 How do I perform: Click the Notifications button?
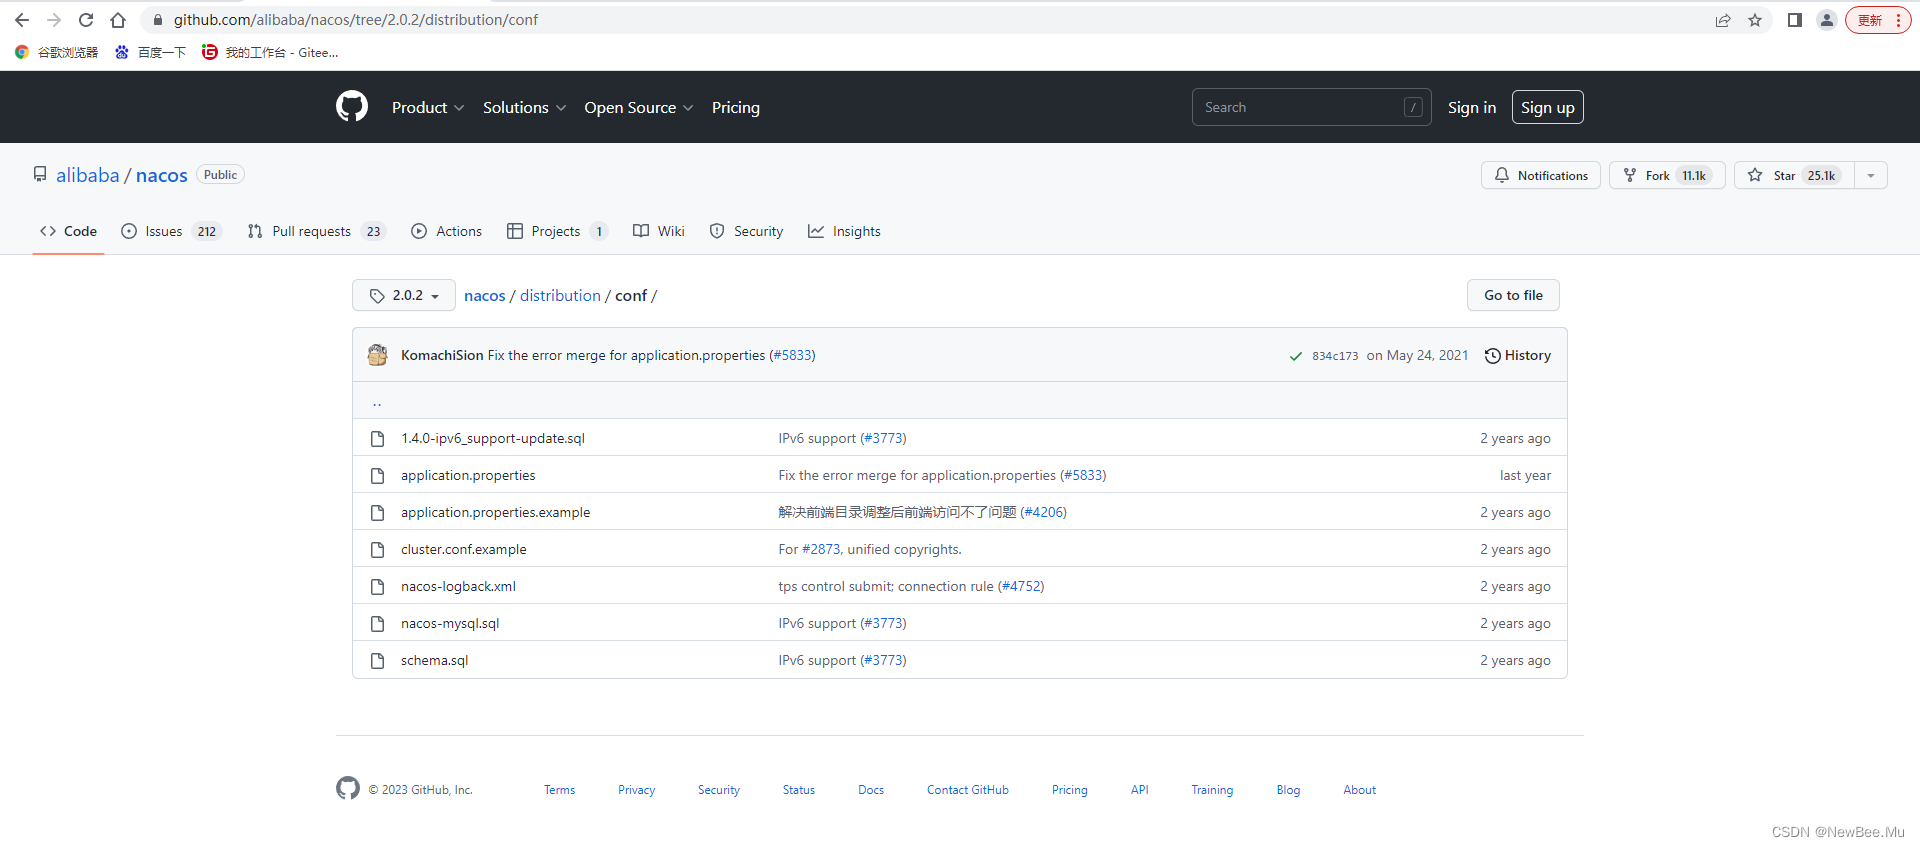tap(1541, 175)
